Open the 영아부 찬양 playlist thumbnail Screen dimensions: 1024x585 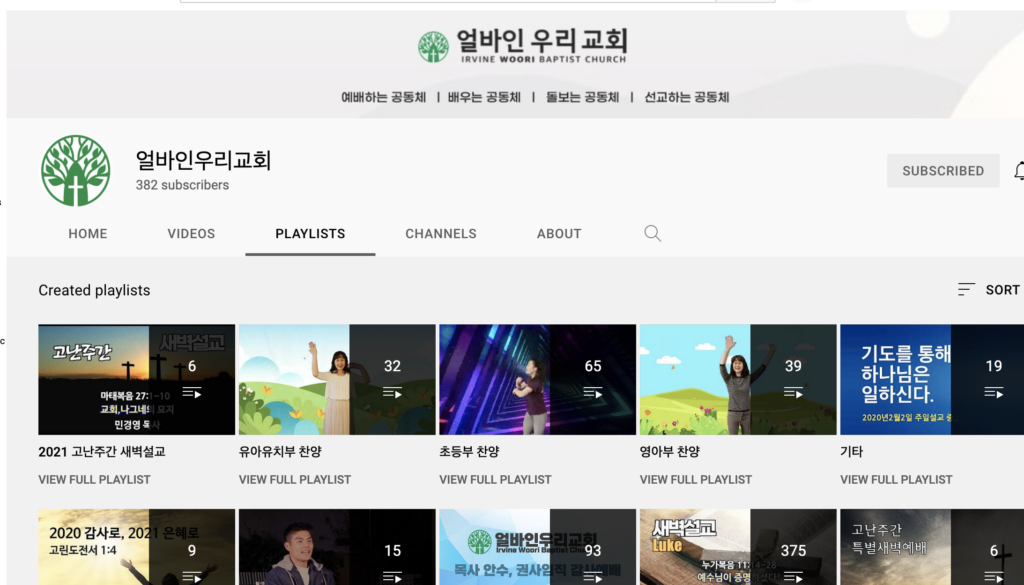click(738, 379)
